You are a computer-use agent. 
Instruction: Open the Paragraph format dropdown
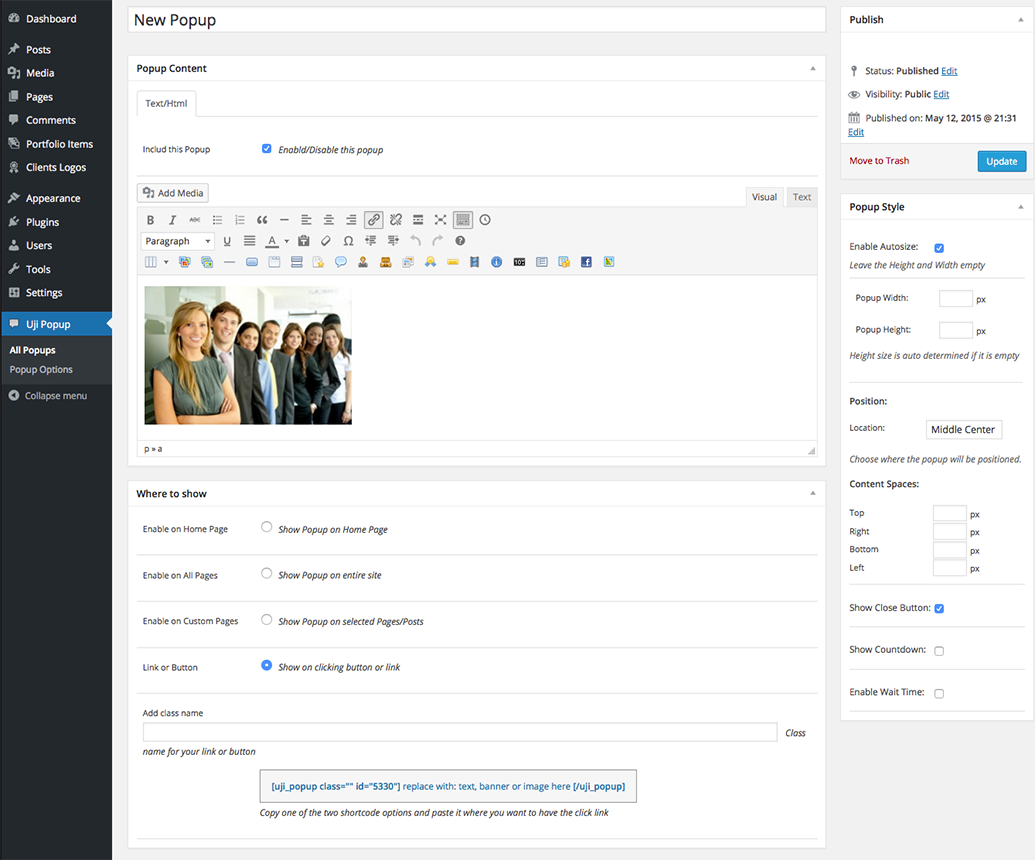[x=178, y=241]
